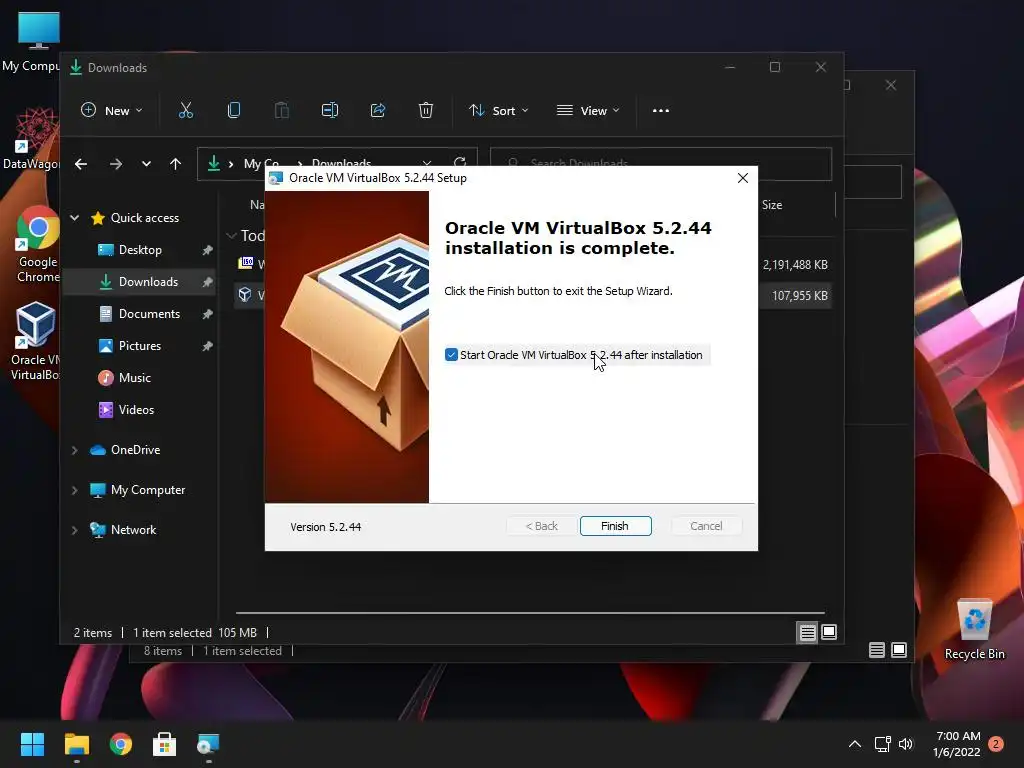Select Pictures in the navigation pane
Image resolution: width=1024 pixels, height=768 pixels.
click(139, 345)
